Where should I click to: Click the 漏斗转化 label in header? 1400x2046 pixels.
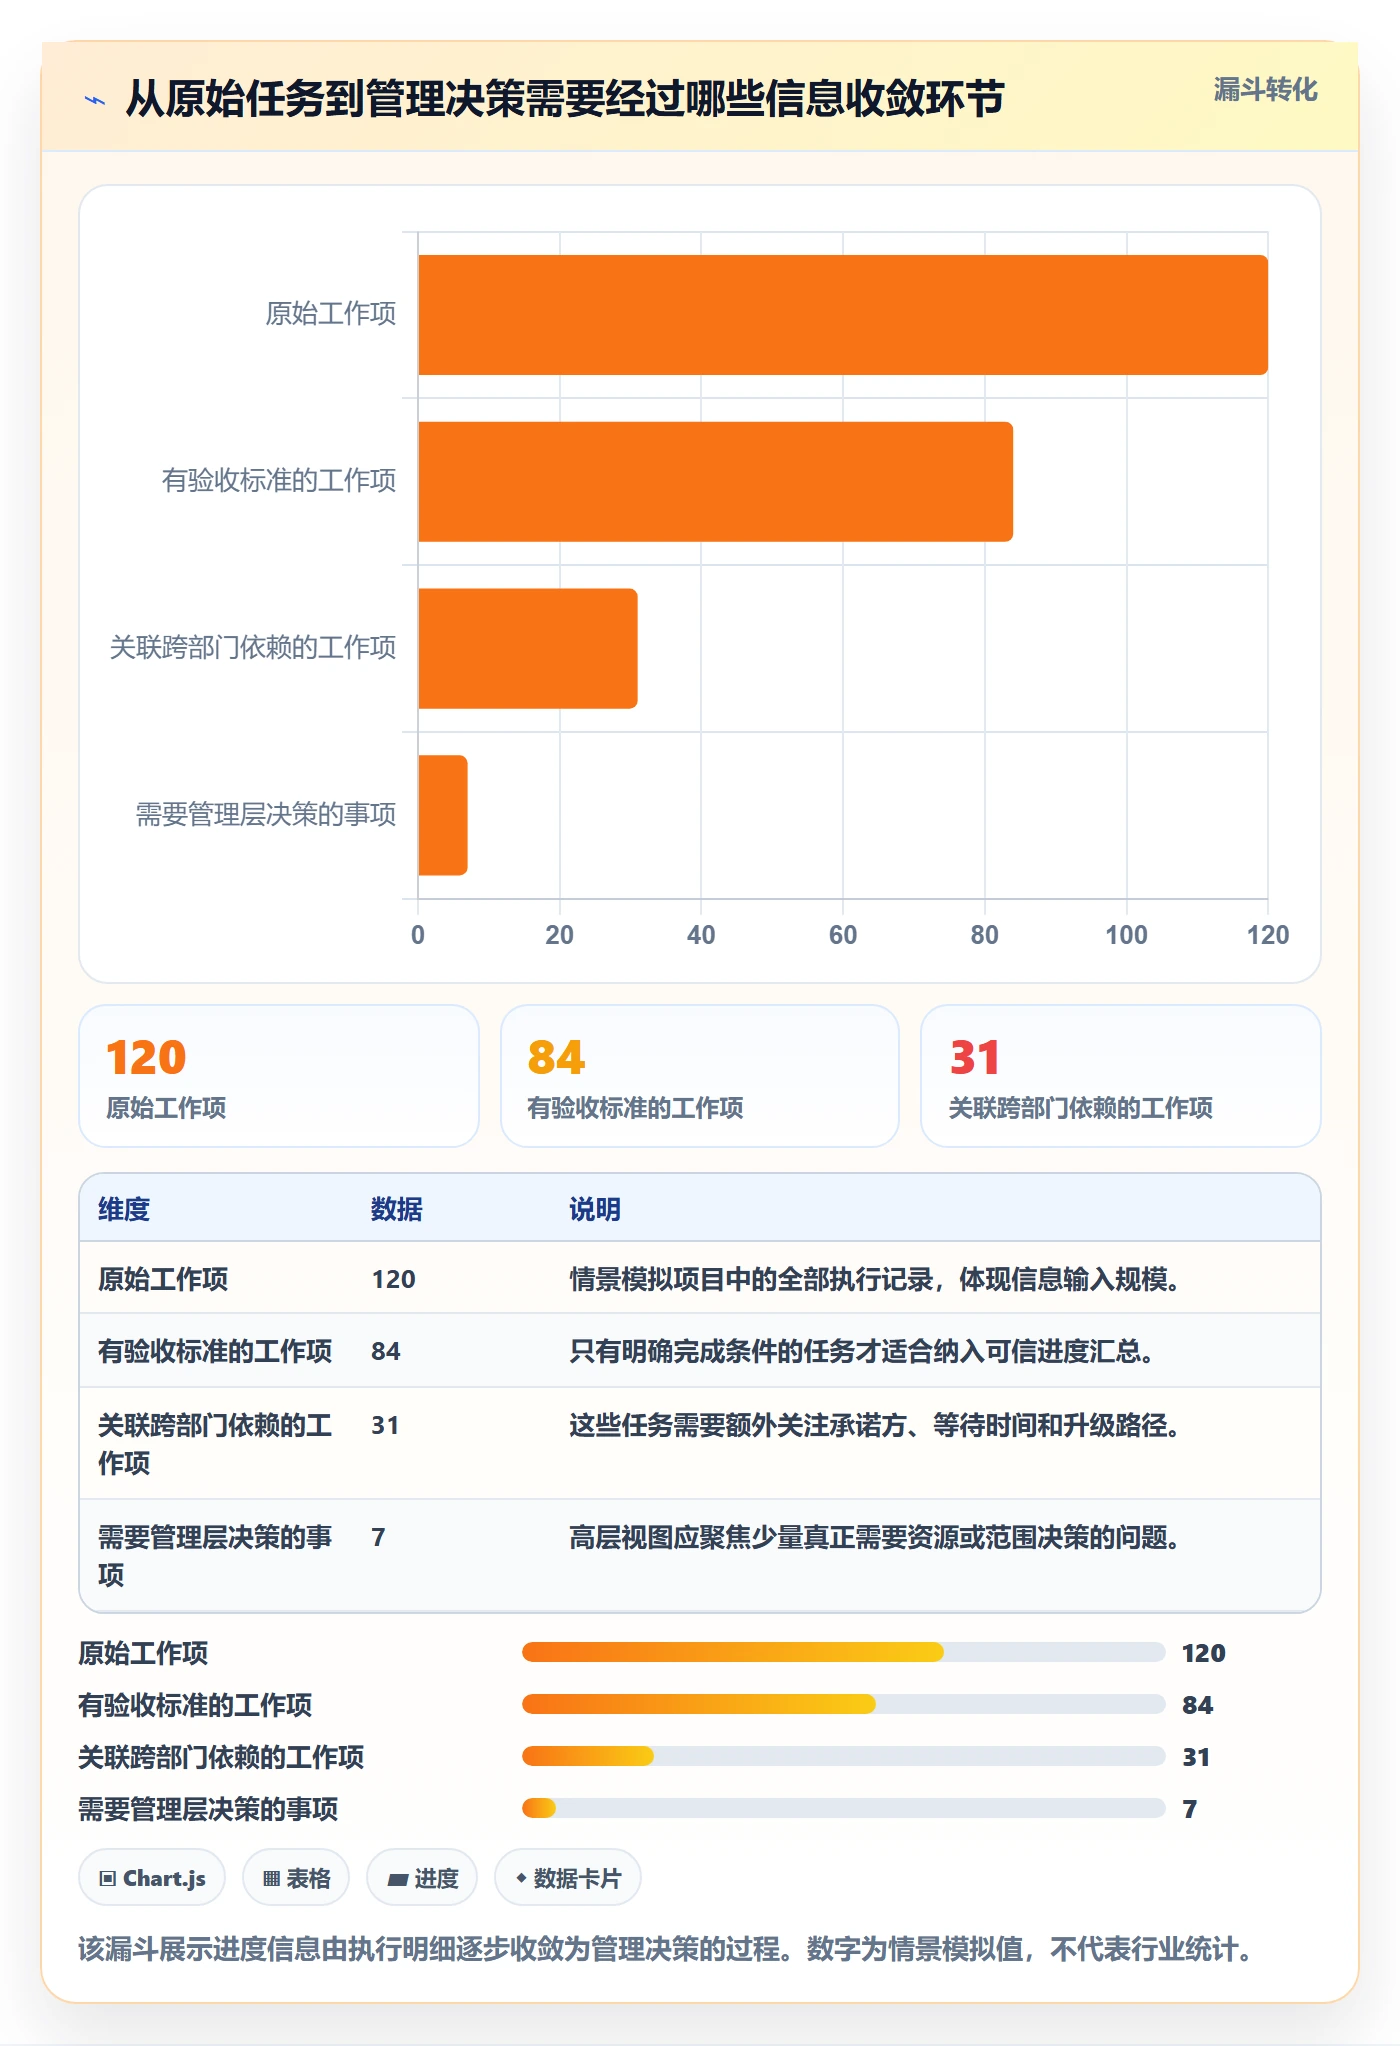(x=1265, y=90)
